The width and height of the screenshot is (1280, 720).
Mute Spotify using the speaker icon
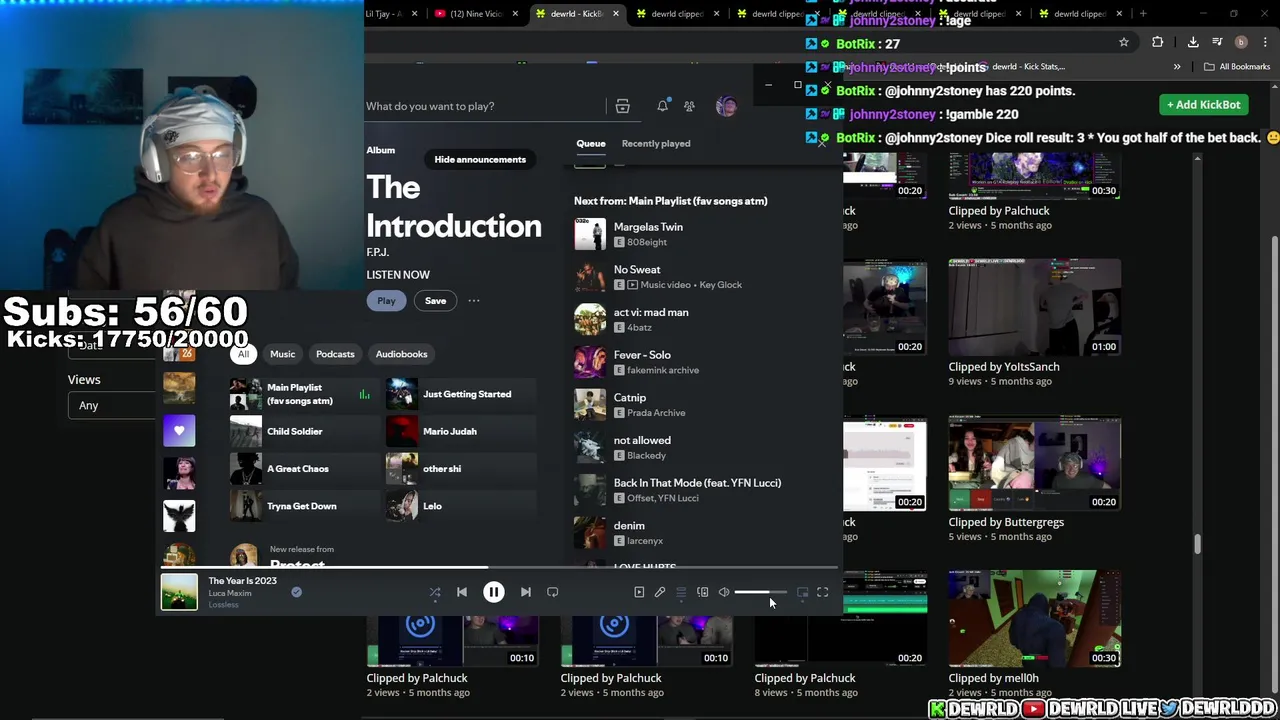(x=724, y=592)
